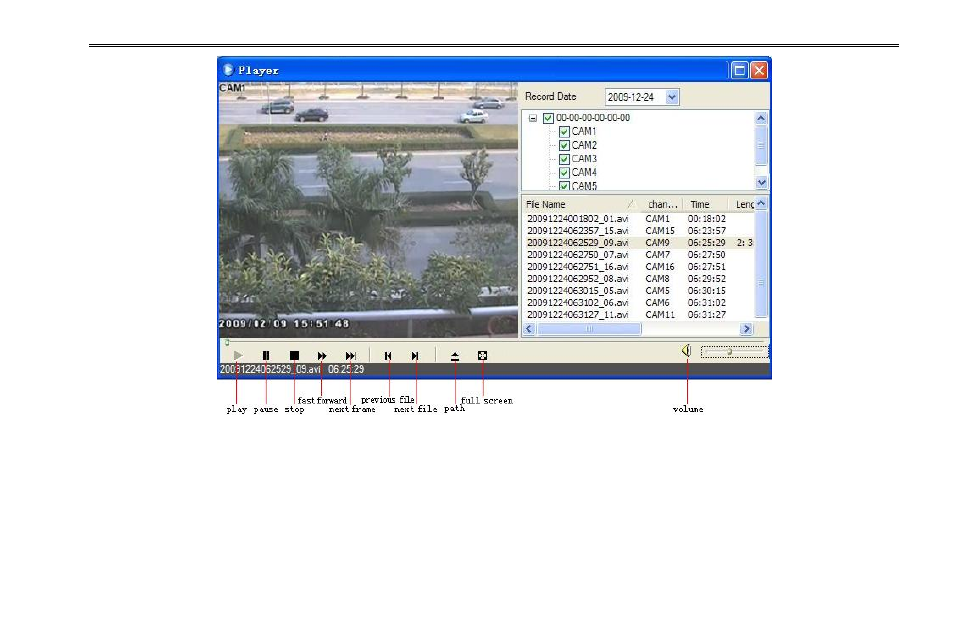Pause the video playback

tap(266, 355)
